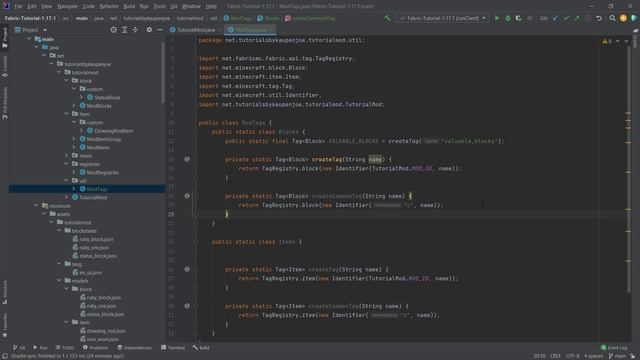The height and width of the screenshot is (360, 640).
Task: Open the File menu
Action: click(18, 6)
